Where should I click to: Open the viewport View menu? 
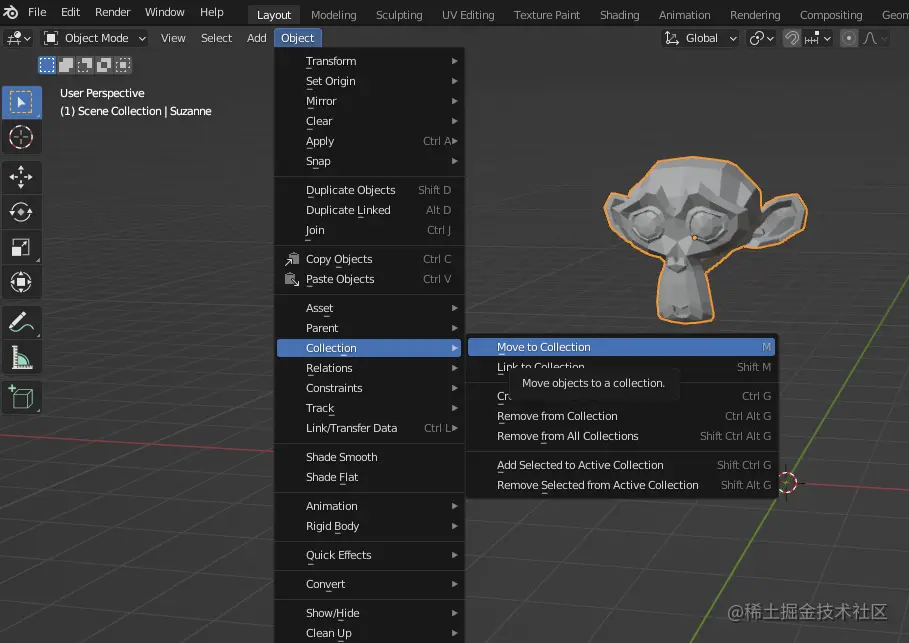[173, 38]
